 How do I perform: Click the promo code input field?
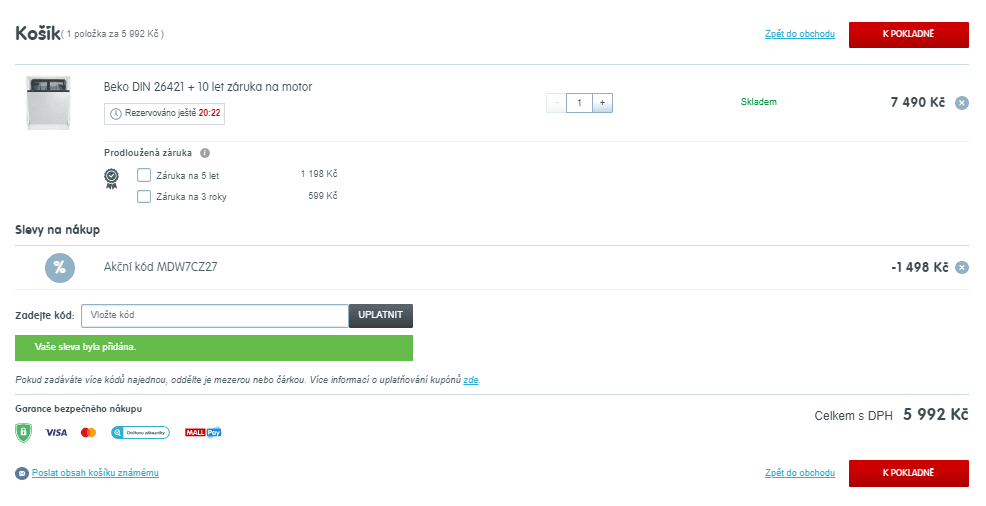(215, 316)
